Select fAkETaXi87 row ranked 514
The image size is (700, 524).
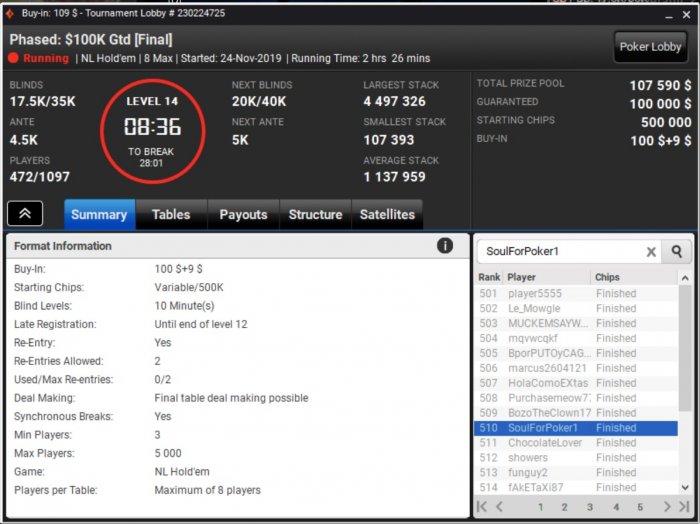click(x=576, y=488)
